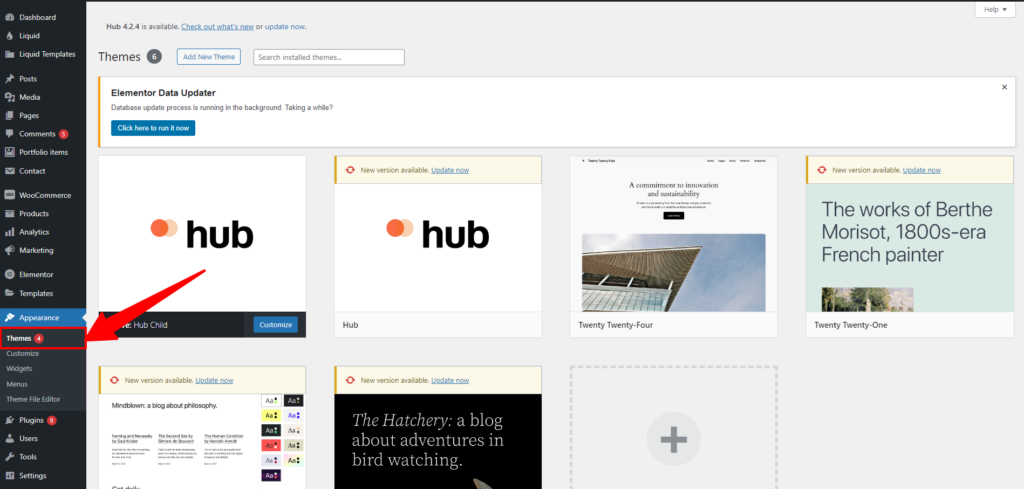Viewport: 1024px width, 489px height.
Task: Click the 'Twenty Twenty-Four' theme name
Action: pos(615,324)
